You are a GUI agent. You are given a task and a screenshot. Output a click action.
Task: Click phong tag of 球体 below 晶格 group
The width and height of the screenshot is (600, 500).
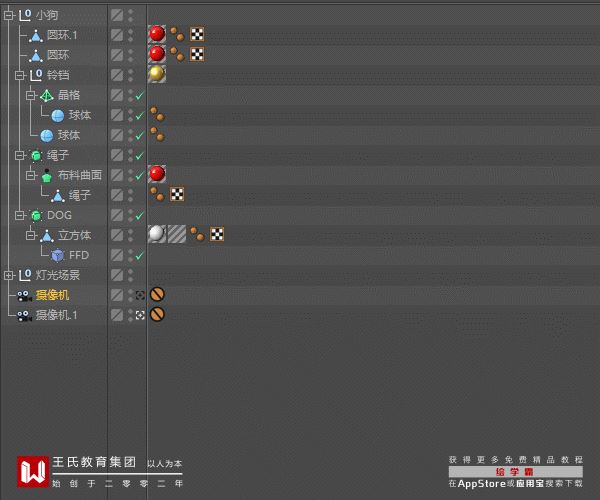[157, 134]
